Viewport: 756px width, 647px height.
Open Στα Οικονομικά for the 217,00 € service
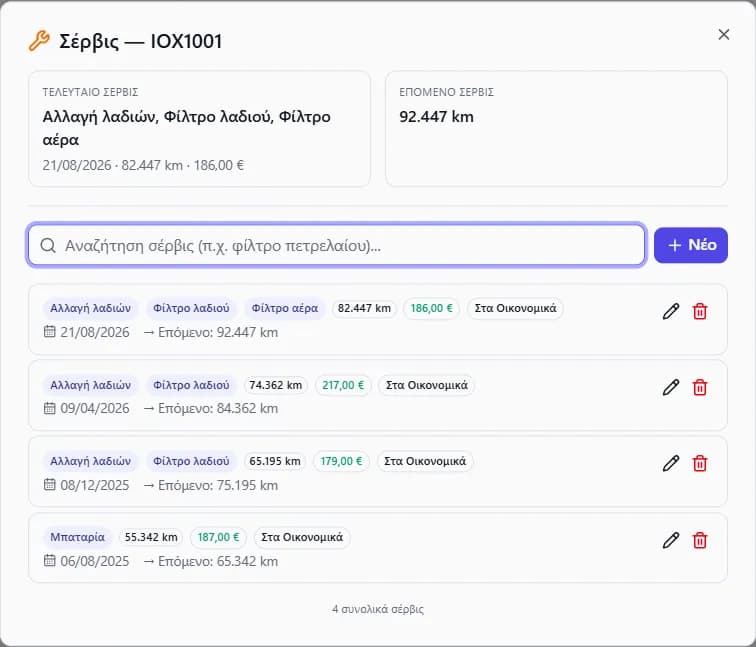click(427, 385)
